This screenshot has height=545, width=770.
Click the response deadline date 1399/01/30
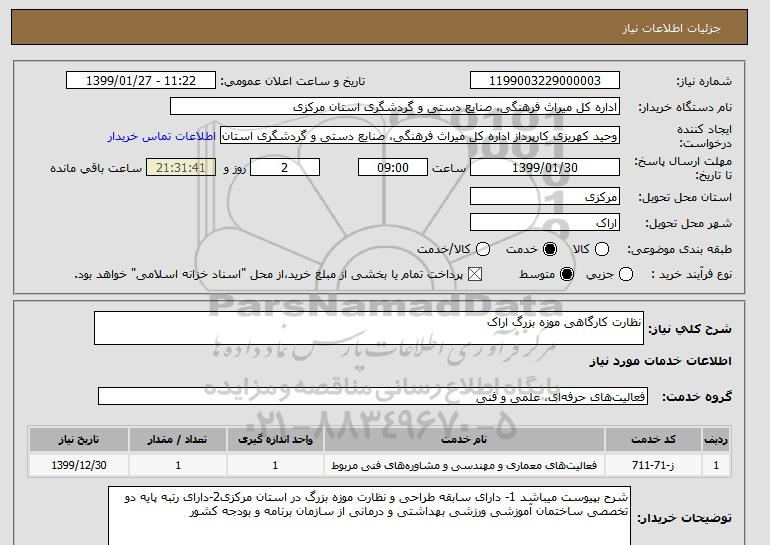pos(545,167)
